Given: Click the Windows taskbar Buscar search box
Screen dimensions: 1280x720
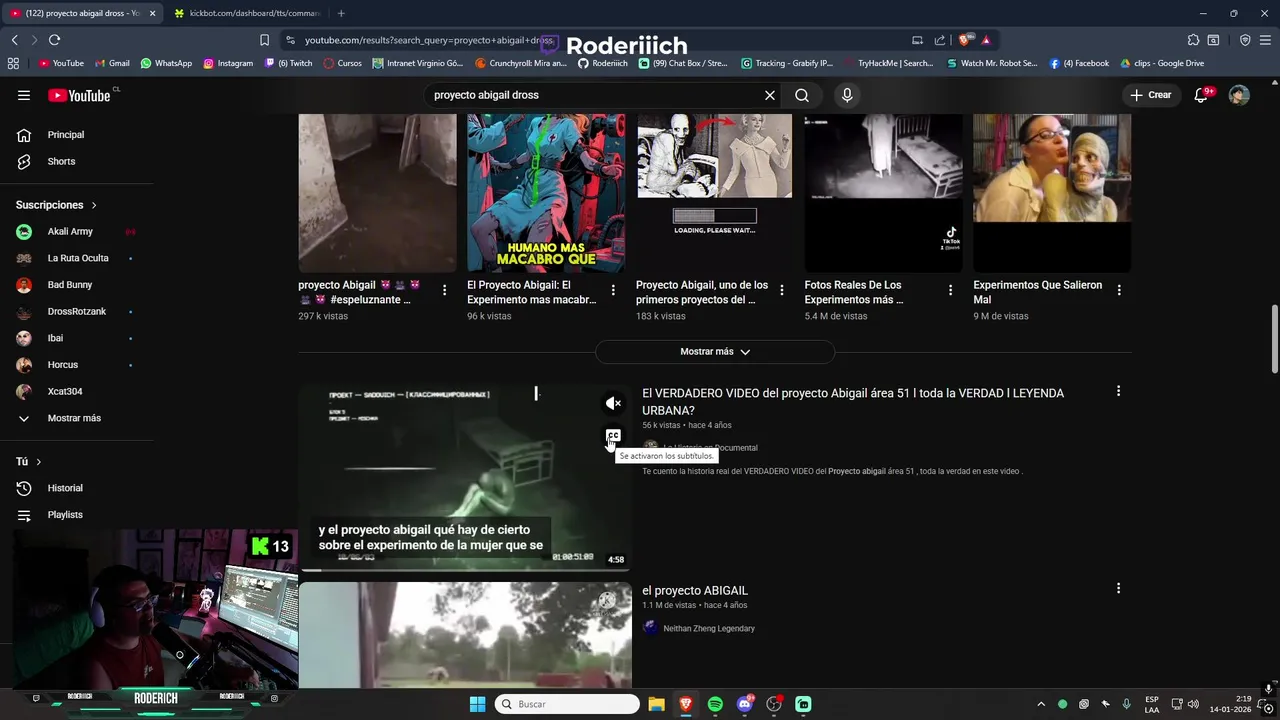Looking at the screenshot, I should click(x=568, y=704).
